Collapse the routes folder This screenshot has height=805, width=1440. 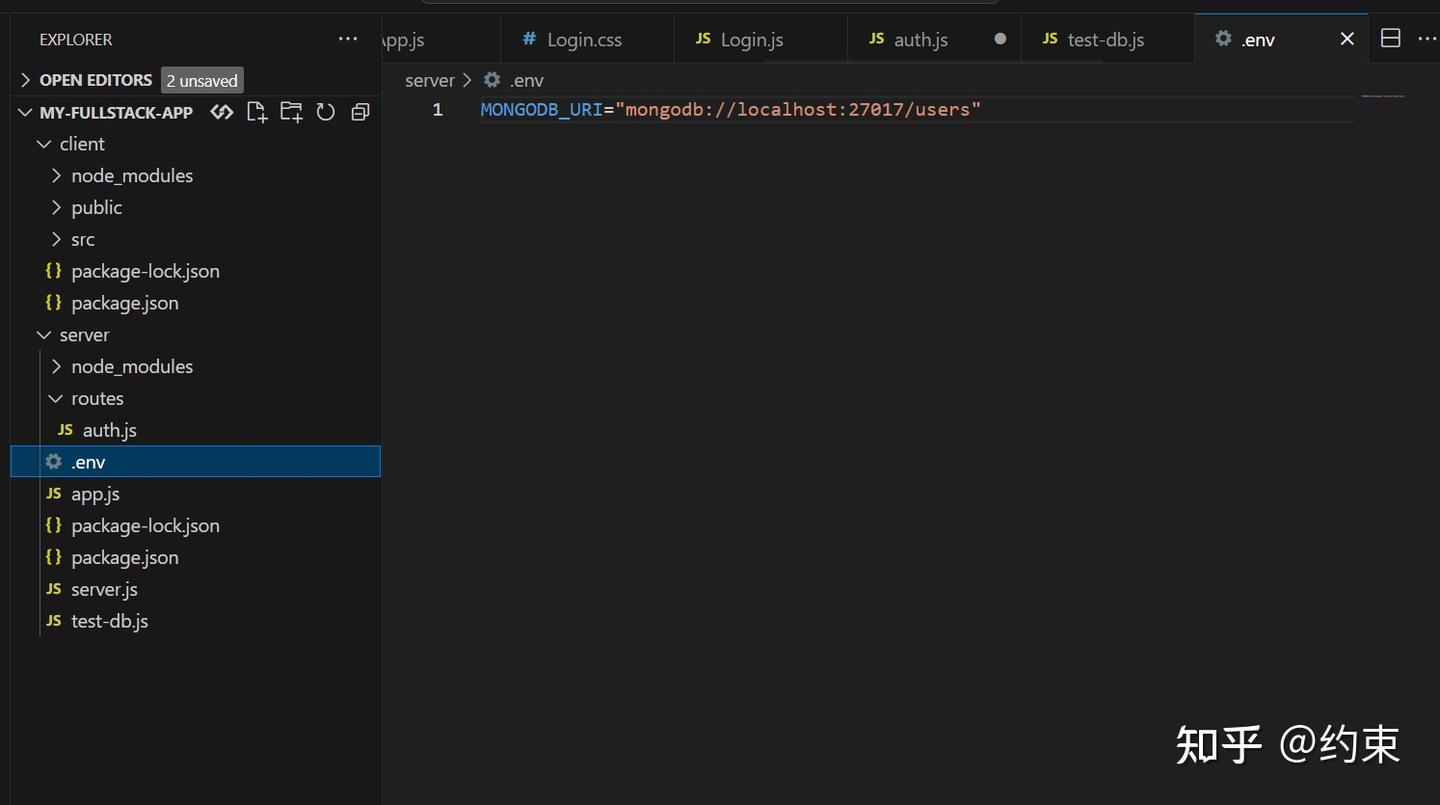pos(56,398)
